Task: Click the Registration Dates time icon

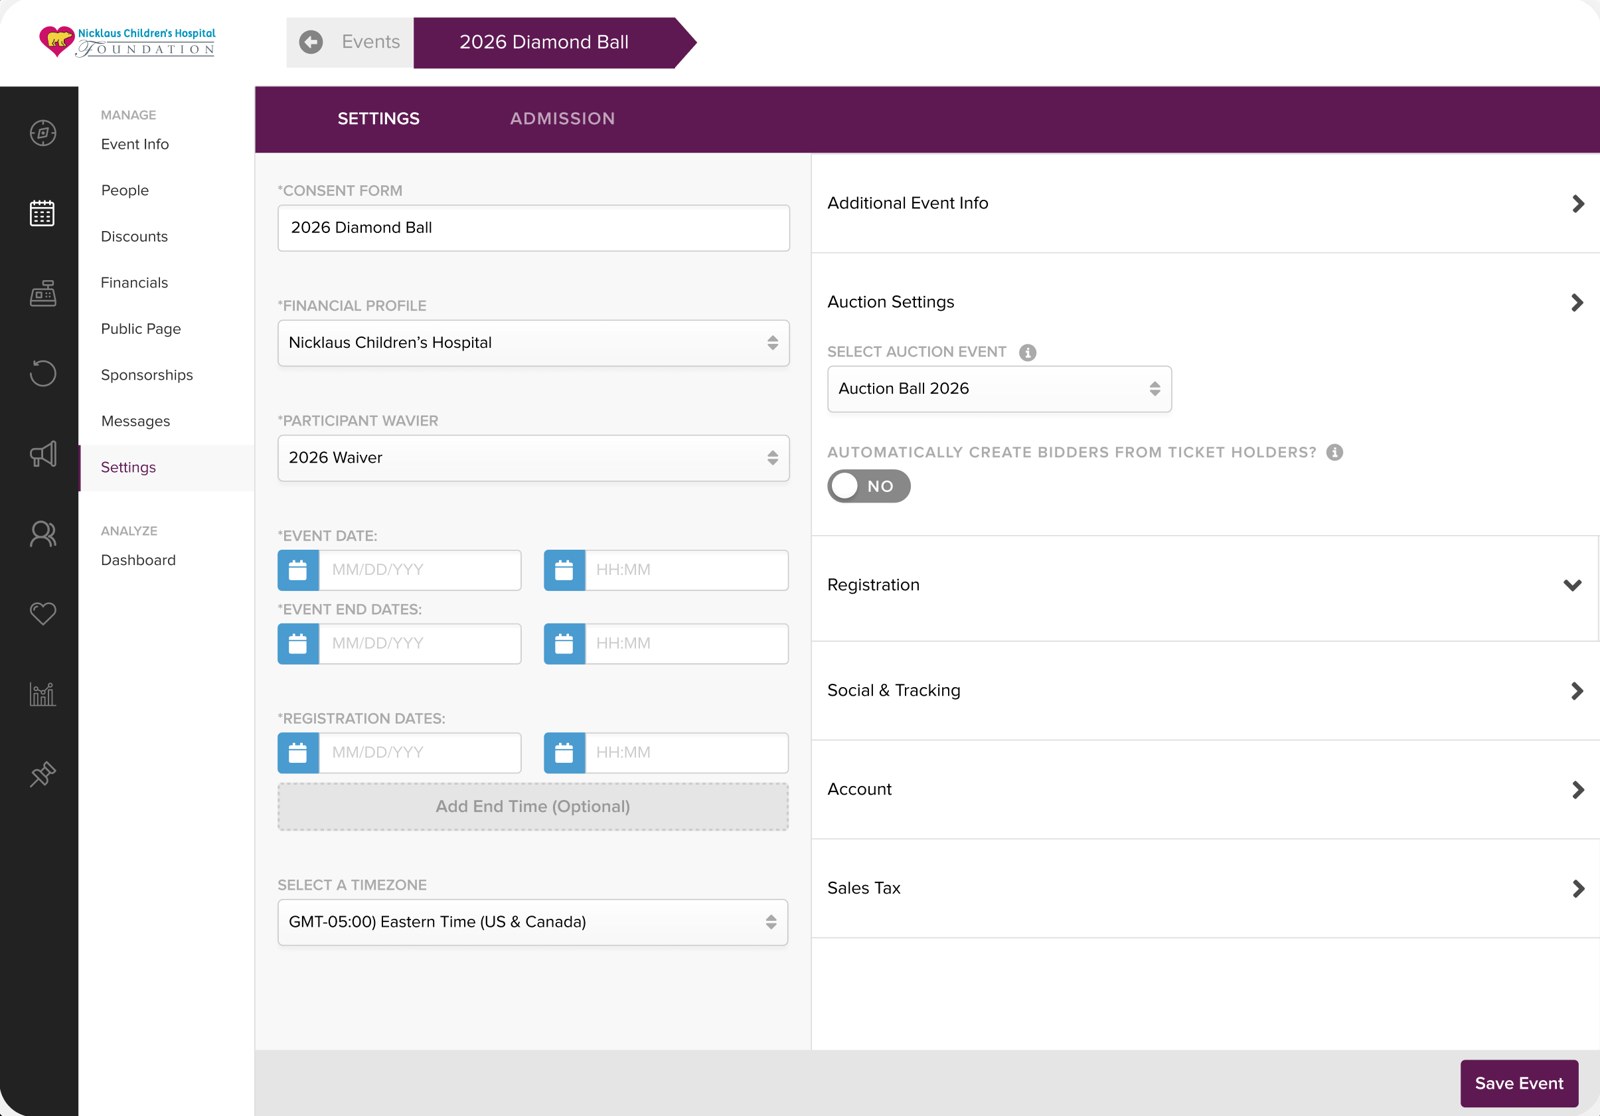Action: [x=564, y=753]
